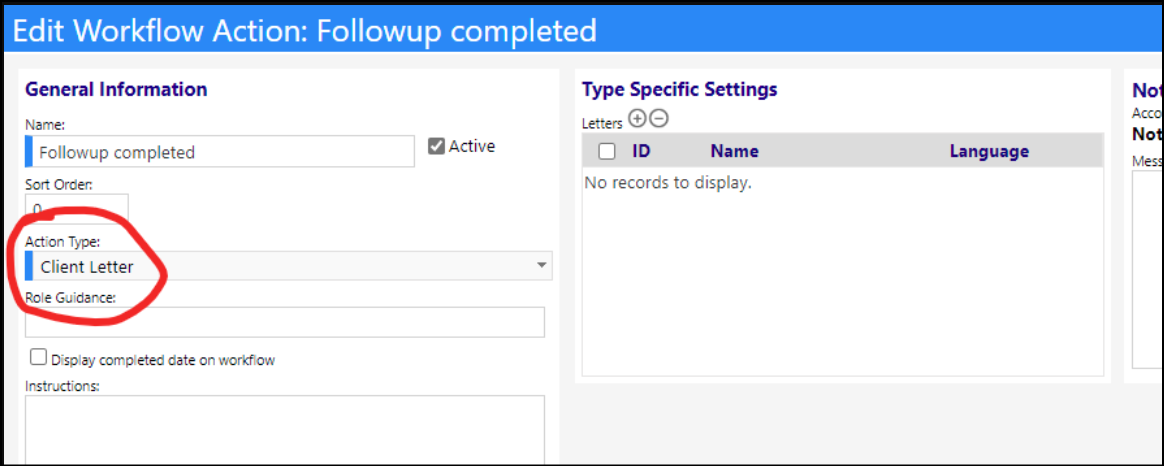Viewport: 1164px width, 466px height.
Task: Add a letter with the plus icon
Action: pyautogui.click(x=637, y=119)
